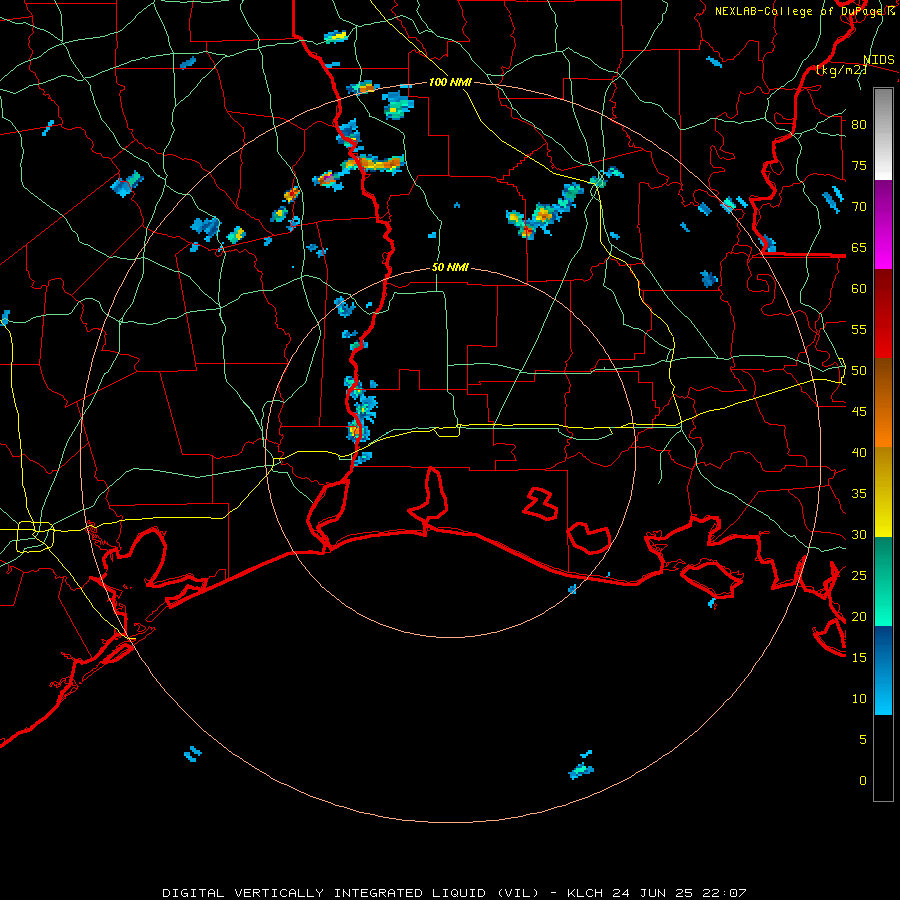Select the 0 value on the VIL scale
Viewport: 900px width, 900px height.
pyautogui.click(x=862, y=781)
